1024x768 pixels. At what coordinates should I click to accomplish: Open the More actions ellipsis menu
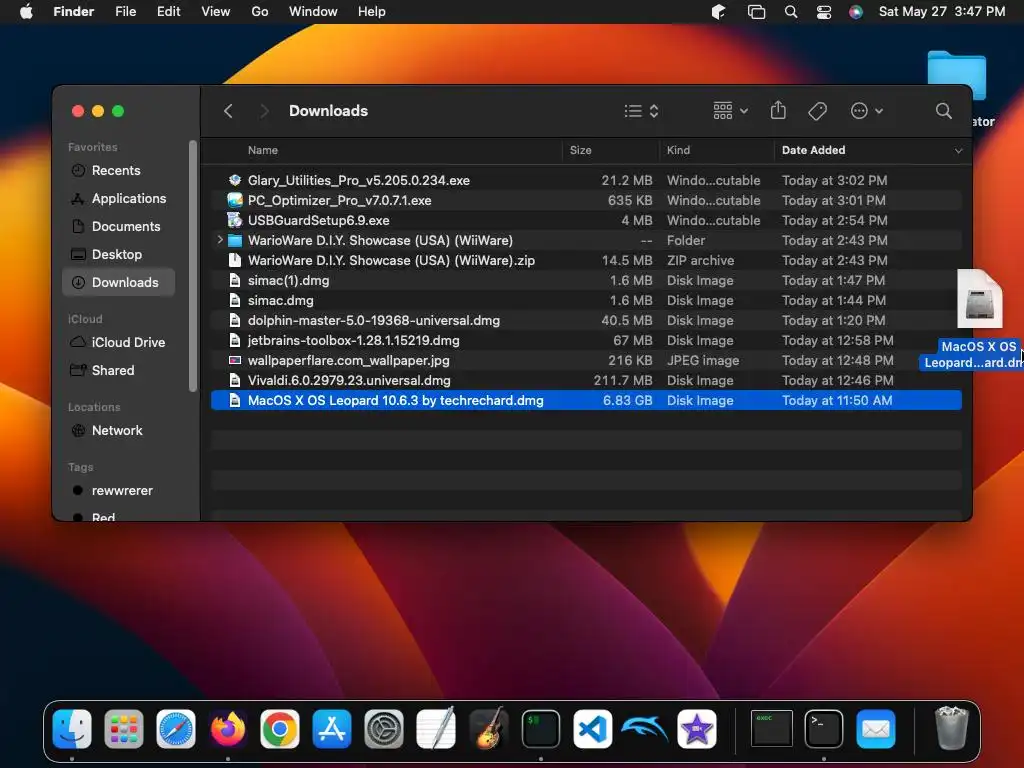coord(867,111)
